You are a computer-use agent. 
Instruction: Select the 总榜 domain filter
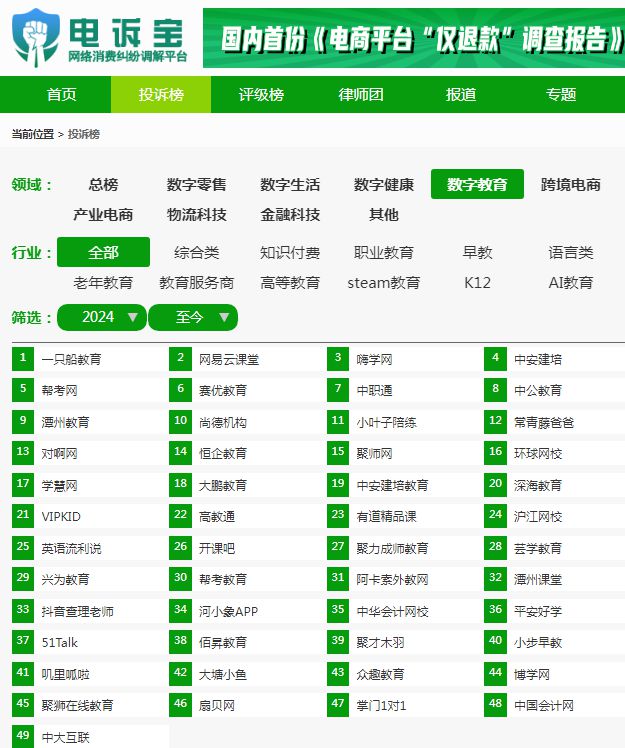pyautogui.click(x=103, y=184)
